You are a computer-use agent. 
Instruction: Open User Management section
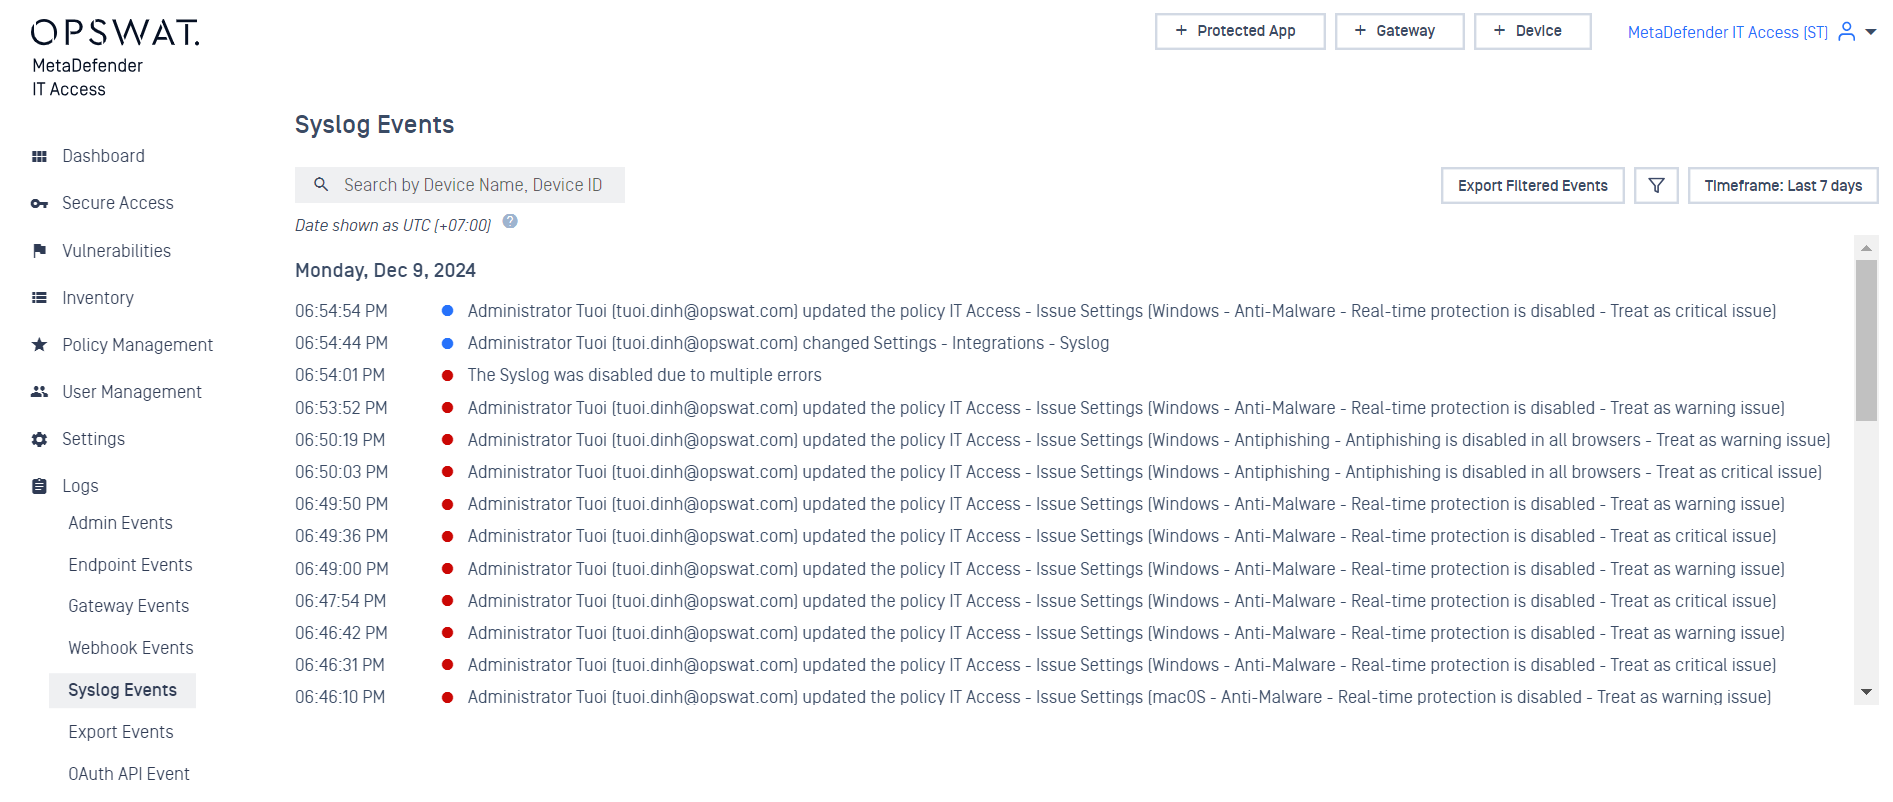click(x=132, y=392)
